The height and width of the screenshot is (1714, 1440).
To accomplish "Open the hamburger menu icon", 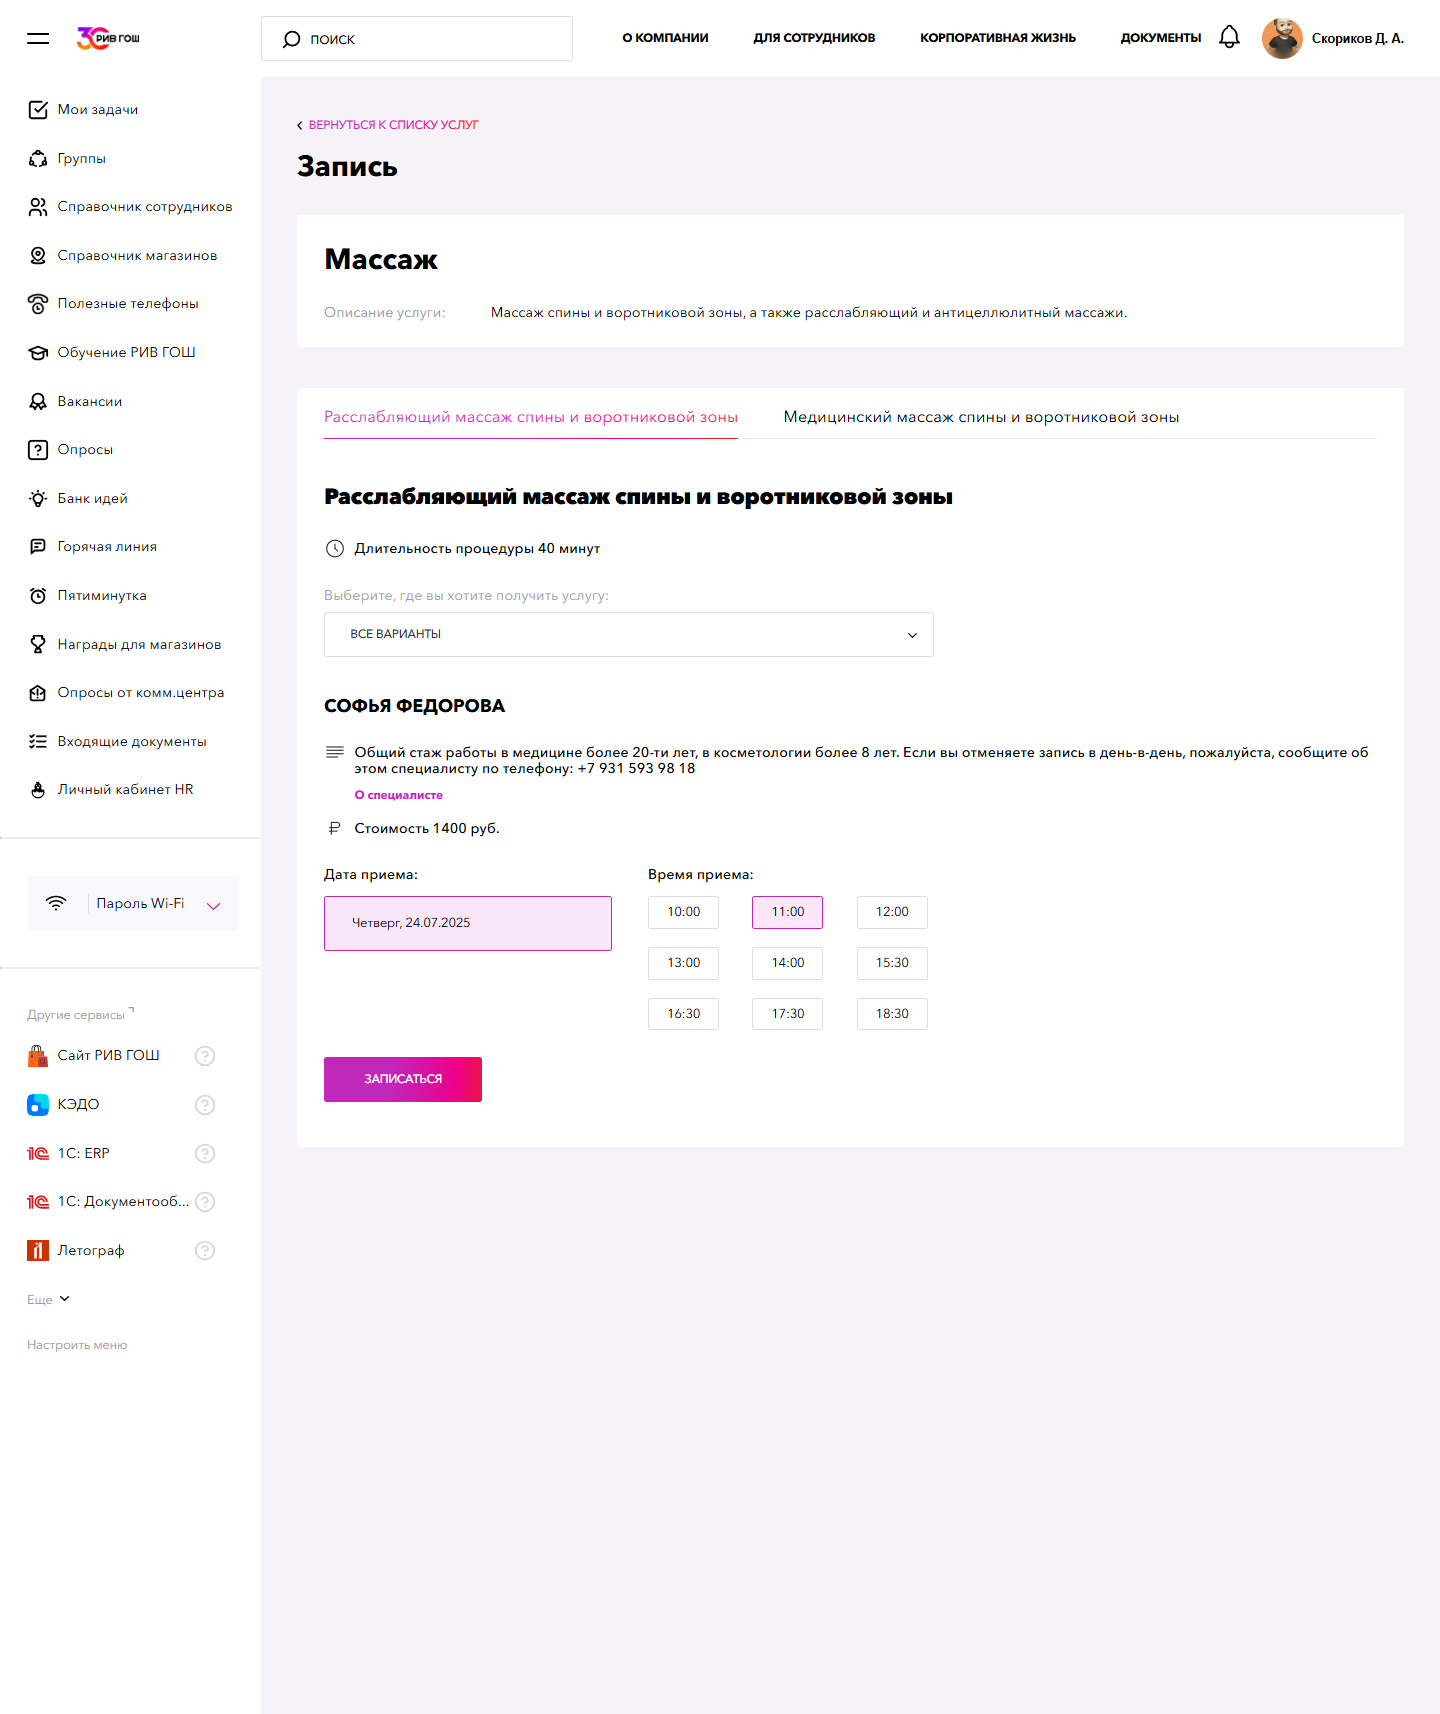I will click(x=38, y=38).
